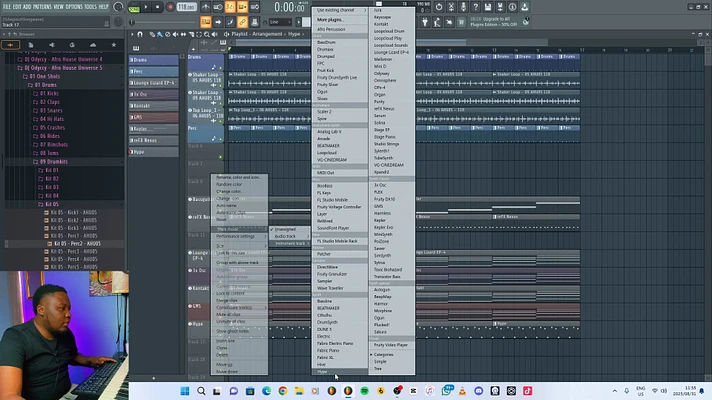
Task: Click the tempo field showing 118
Action: tap(186, 7)
